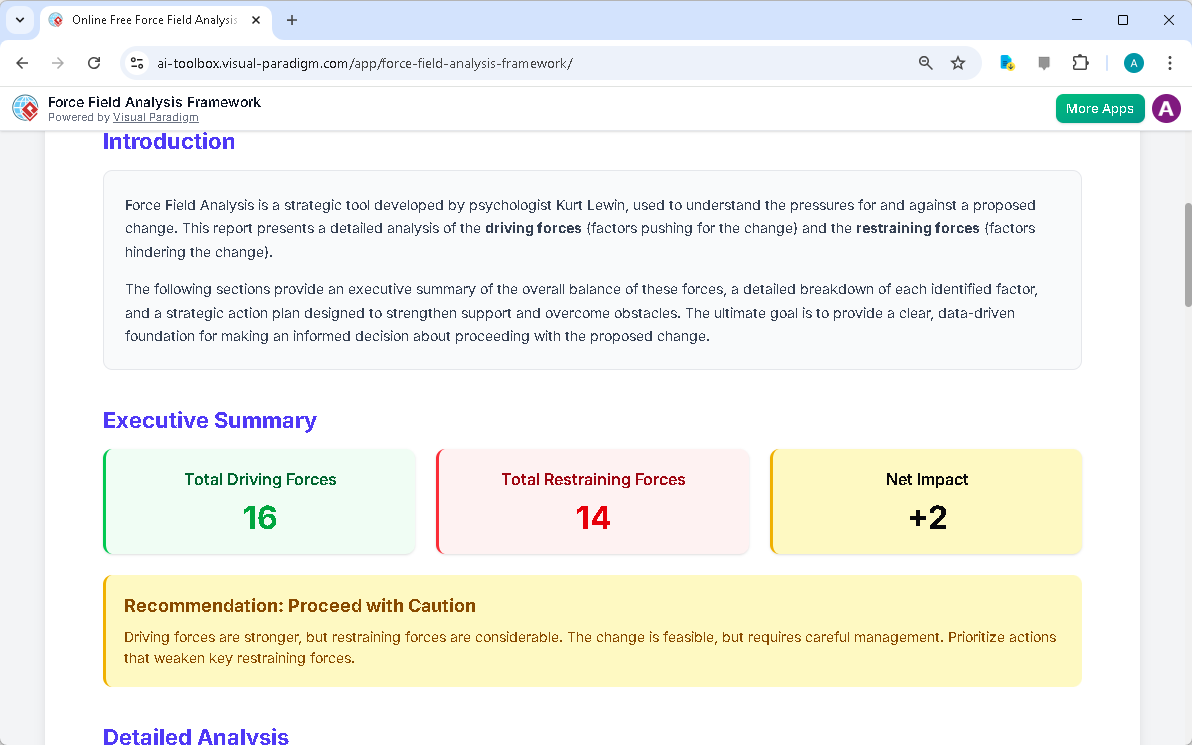Click the Force Field Analysis Framework logo
Viewport: 1192px width, 745px height.
pos(25,108)
